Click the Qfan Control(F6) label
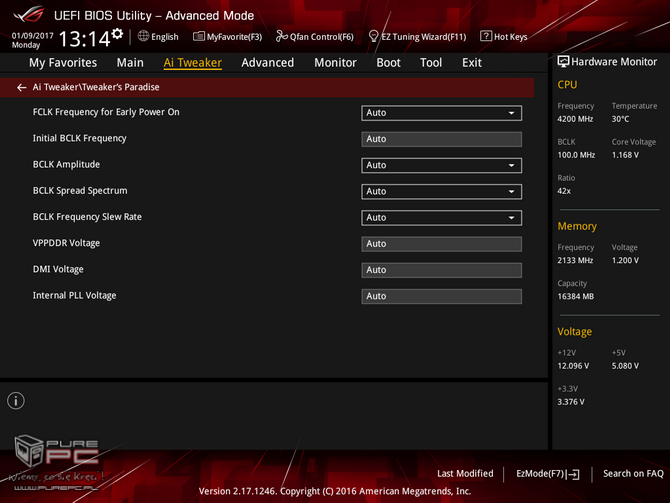The image size is (670, 503). 322,37
